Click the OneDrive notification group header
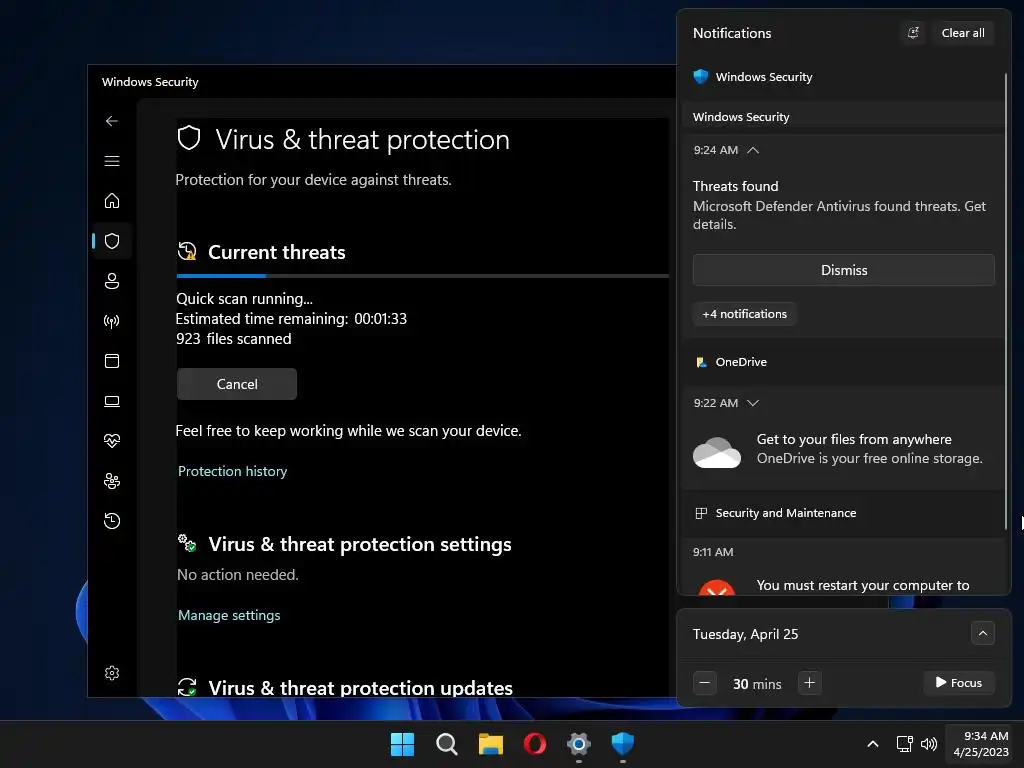Screen dimensions: 1024x768 tap(842, 362)
